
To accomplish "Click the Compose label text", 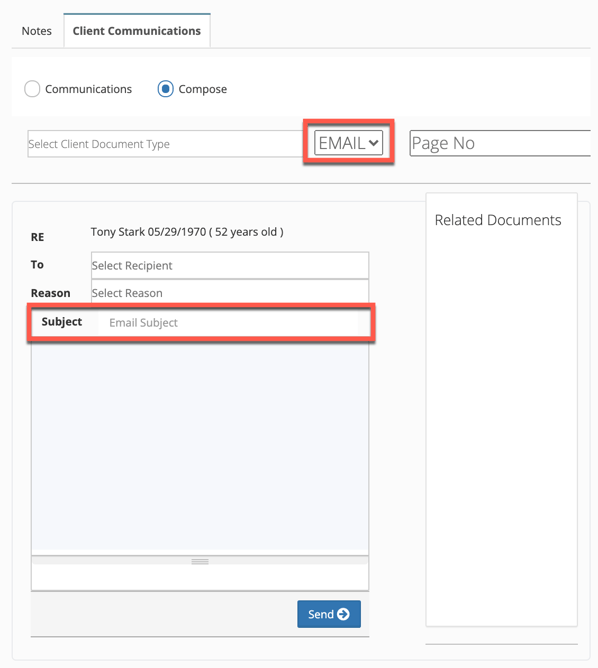I will click(x=203, y=89).
